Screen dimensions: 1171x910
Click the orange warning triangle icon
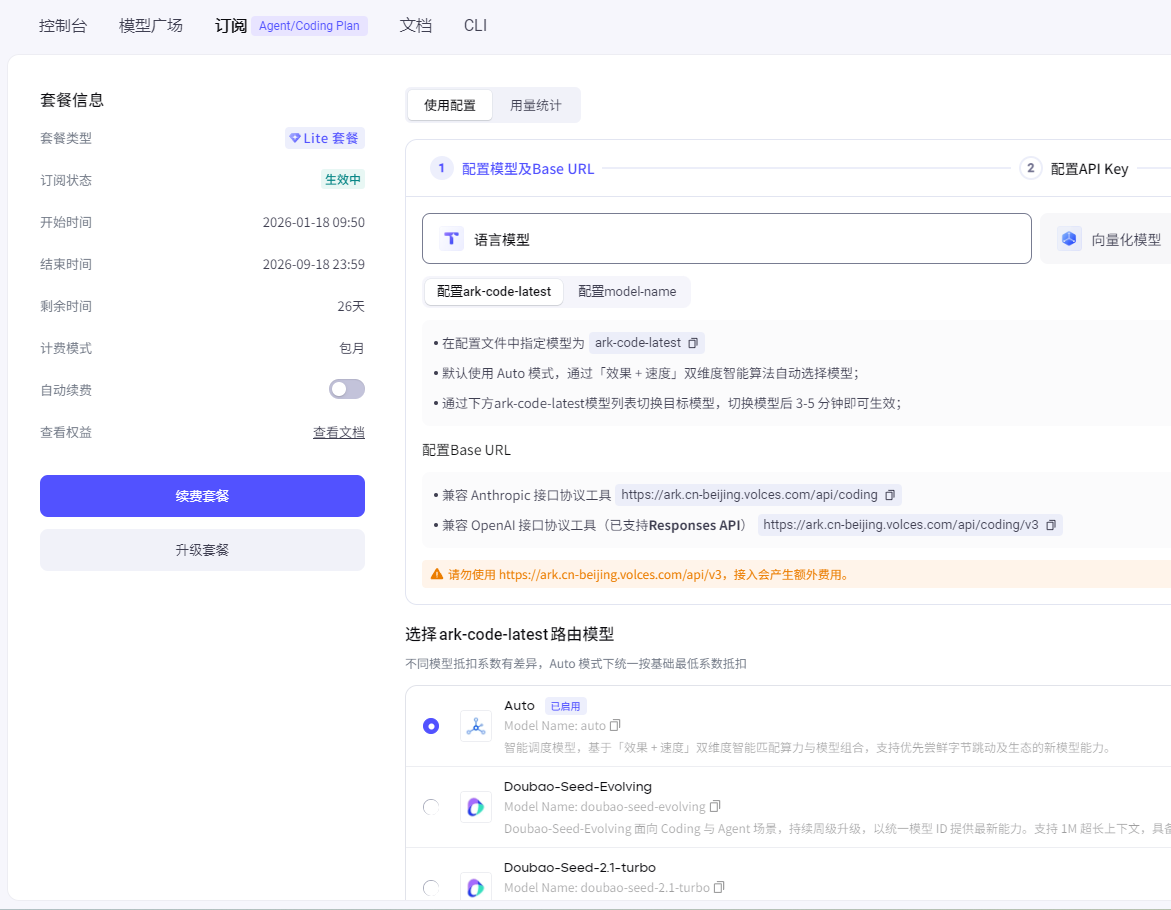[x=437, y=574]
